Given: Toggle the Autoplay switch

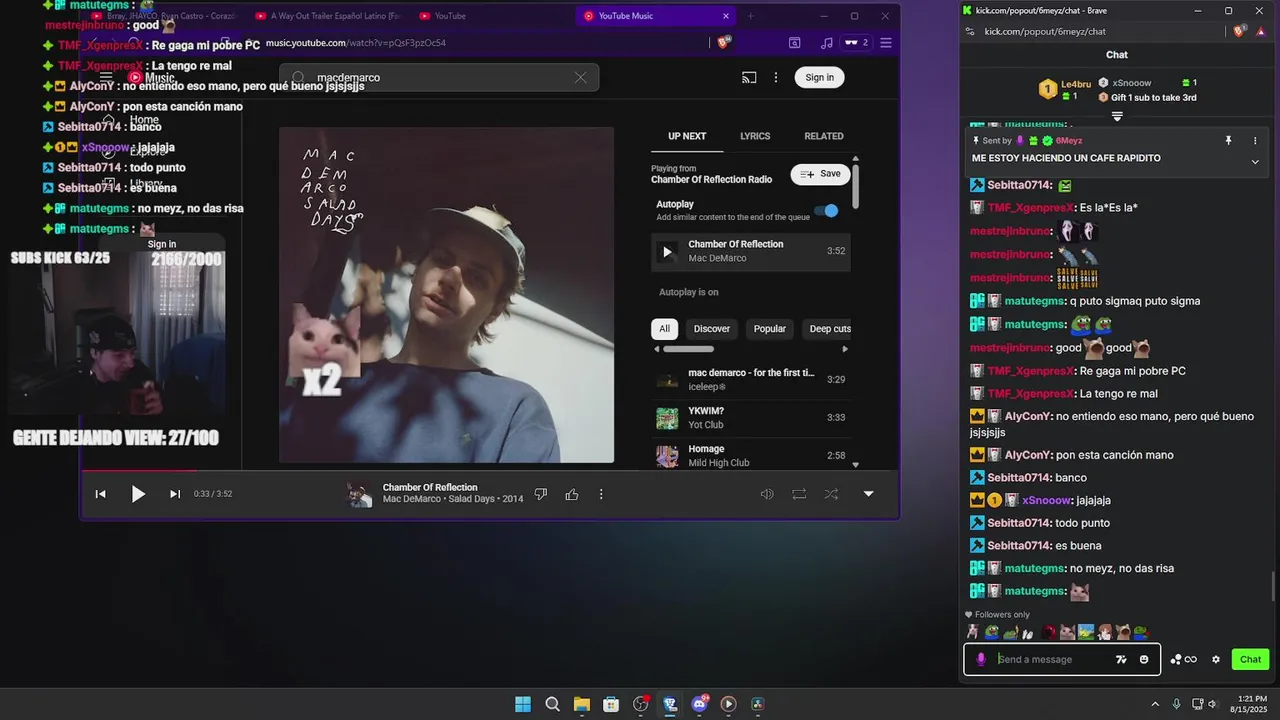Looking at the screenshot, I should tap(826, 210).
